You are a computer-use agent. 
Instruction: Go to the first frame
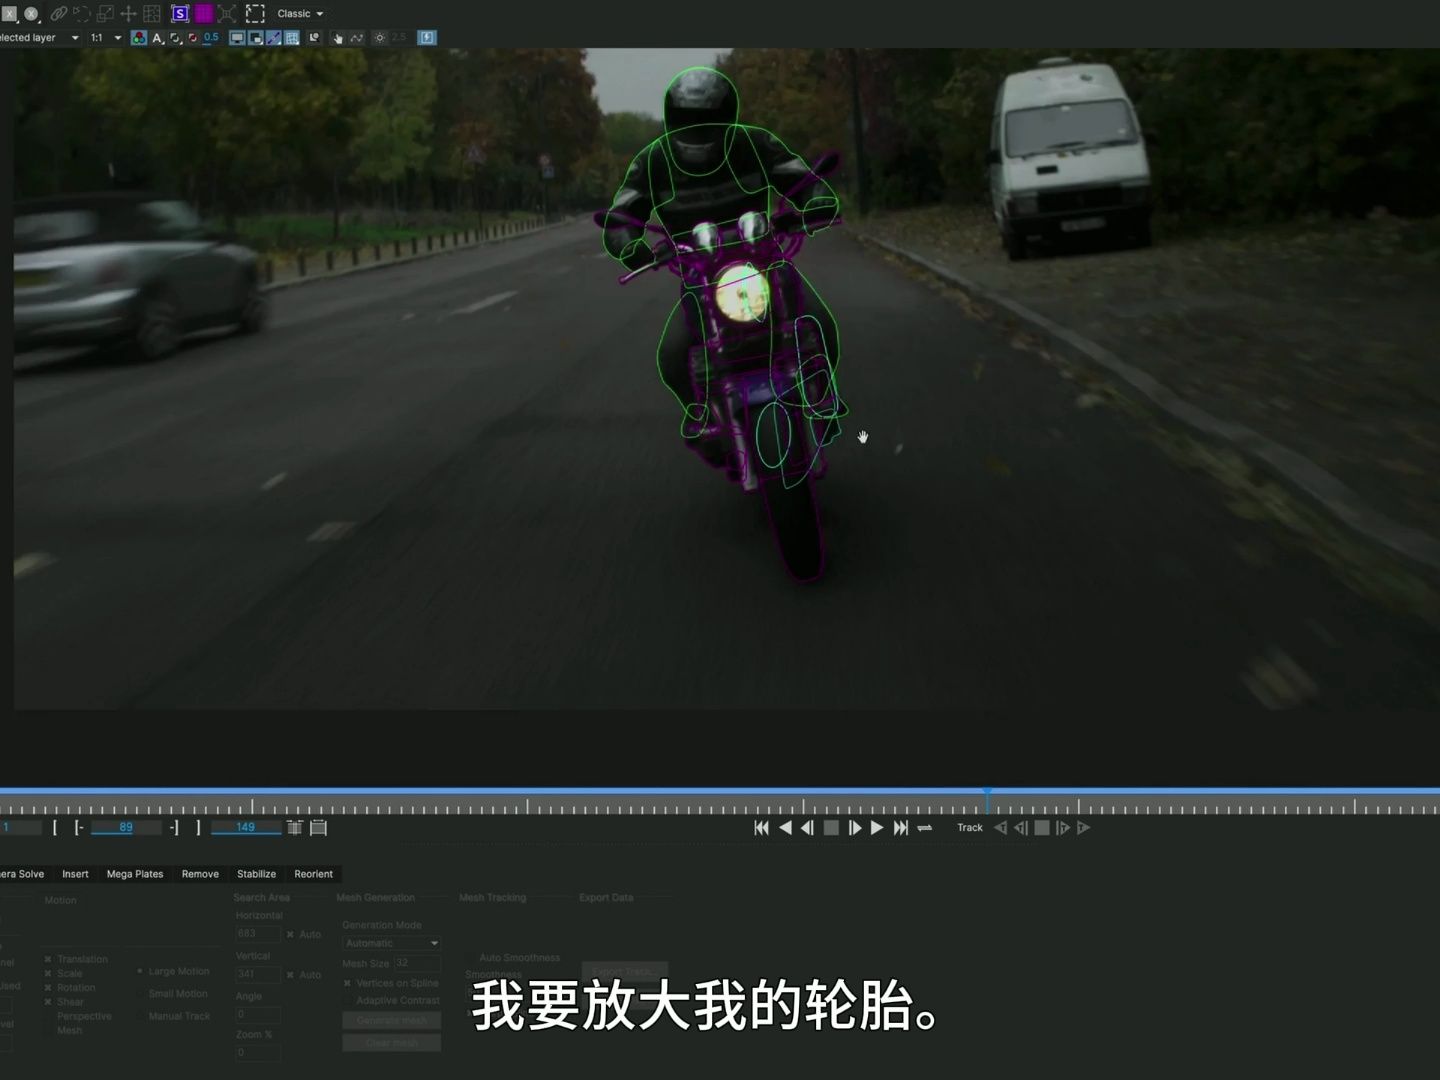pyautogui.click(x=761, y=828)
